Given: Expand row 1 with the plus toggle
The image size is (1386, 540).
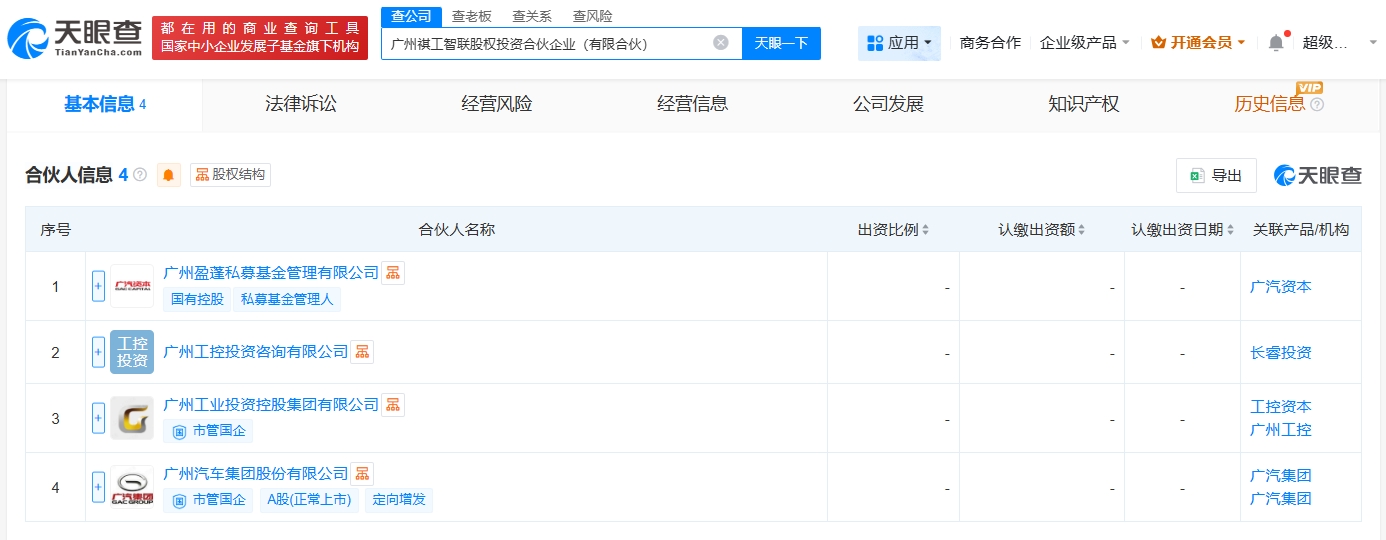Looking at the screenshot, I should point(98,286).
